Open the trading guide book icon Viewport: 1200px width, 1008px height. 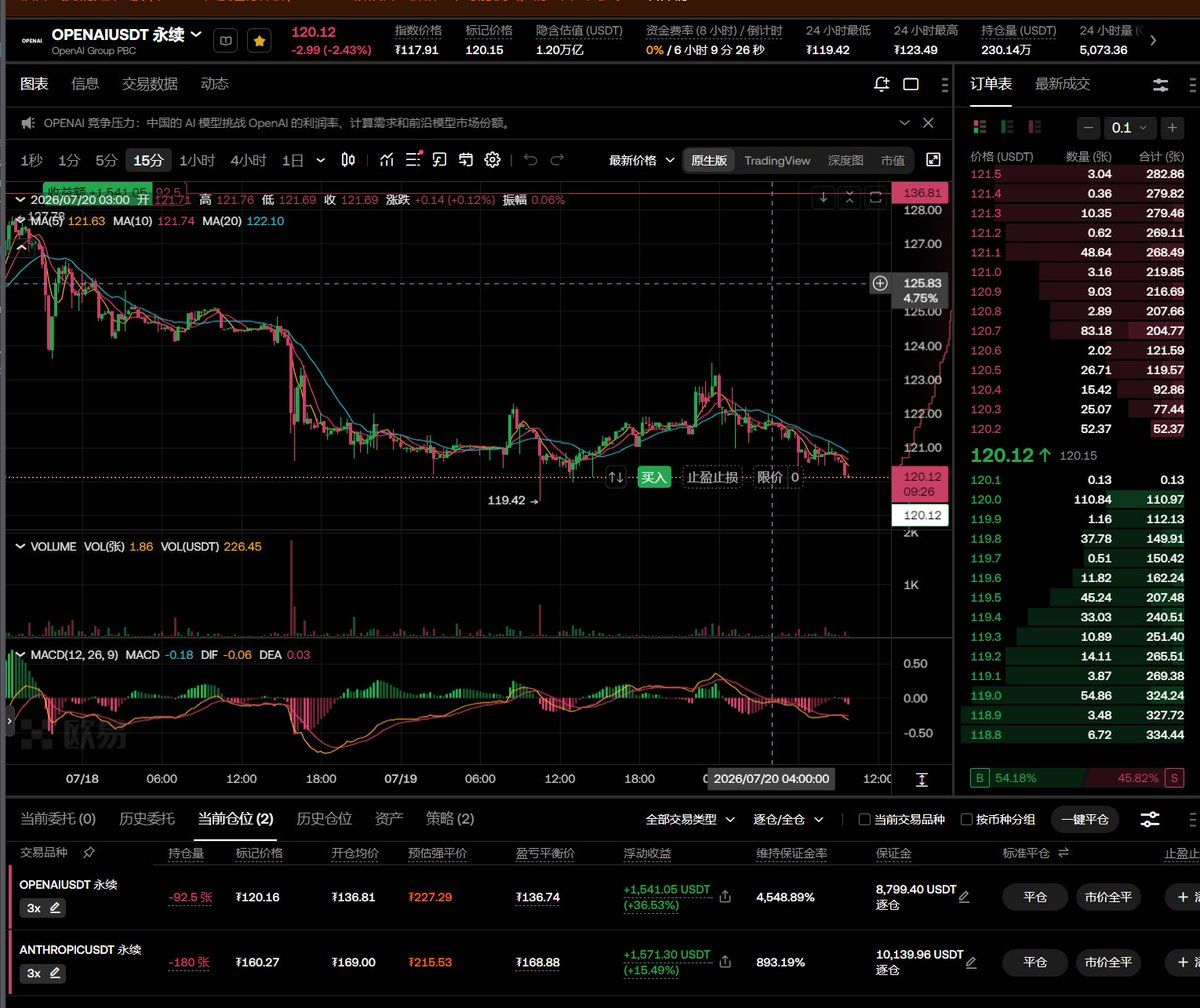point(227,41)
